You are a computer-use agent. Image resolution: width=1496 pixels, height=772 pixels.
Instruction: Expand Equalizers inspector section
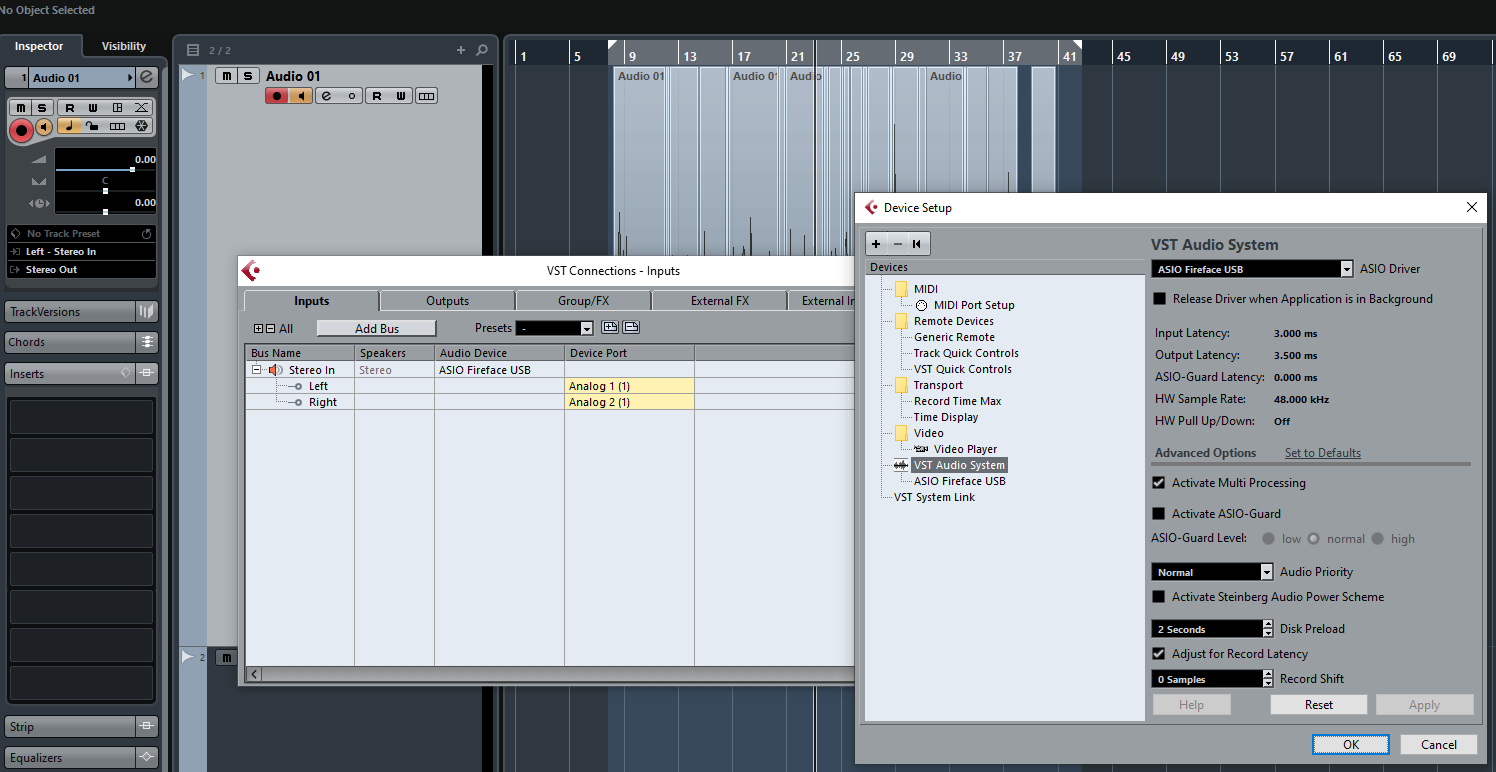70,758
